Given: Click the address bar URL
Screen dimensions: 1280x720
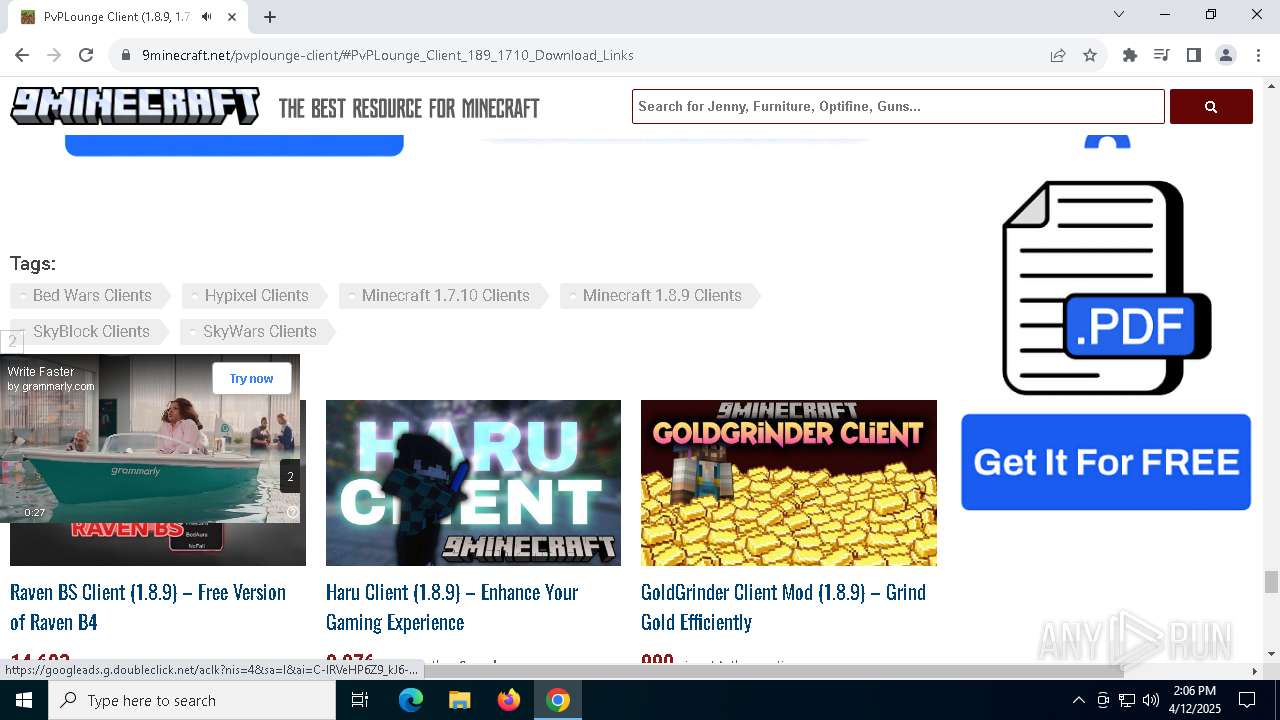Looking at the screenshot, I should point(388,55).
